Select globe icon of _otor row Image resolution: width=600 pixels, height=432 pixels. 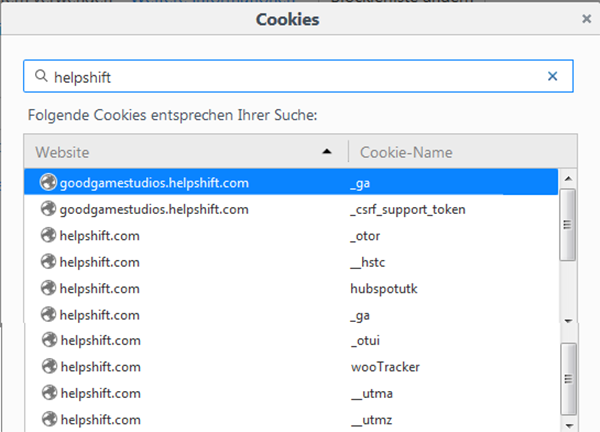coord(48,235)
